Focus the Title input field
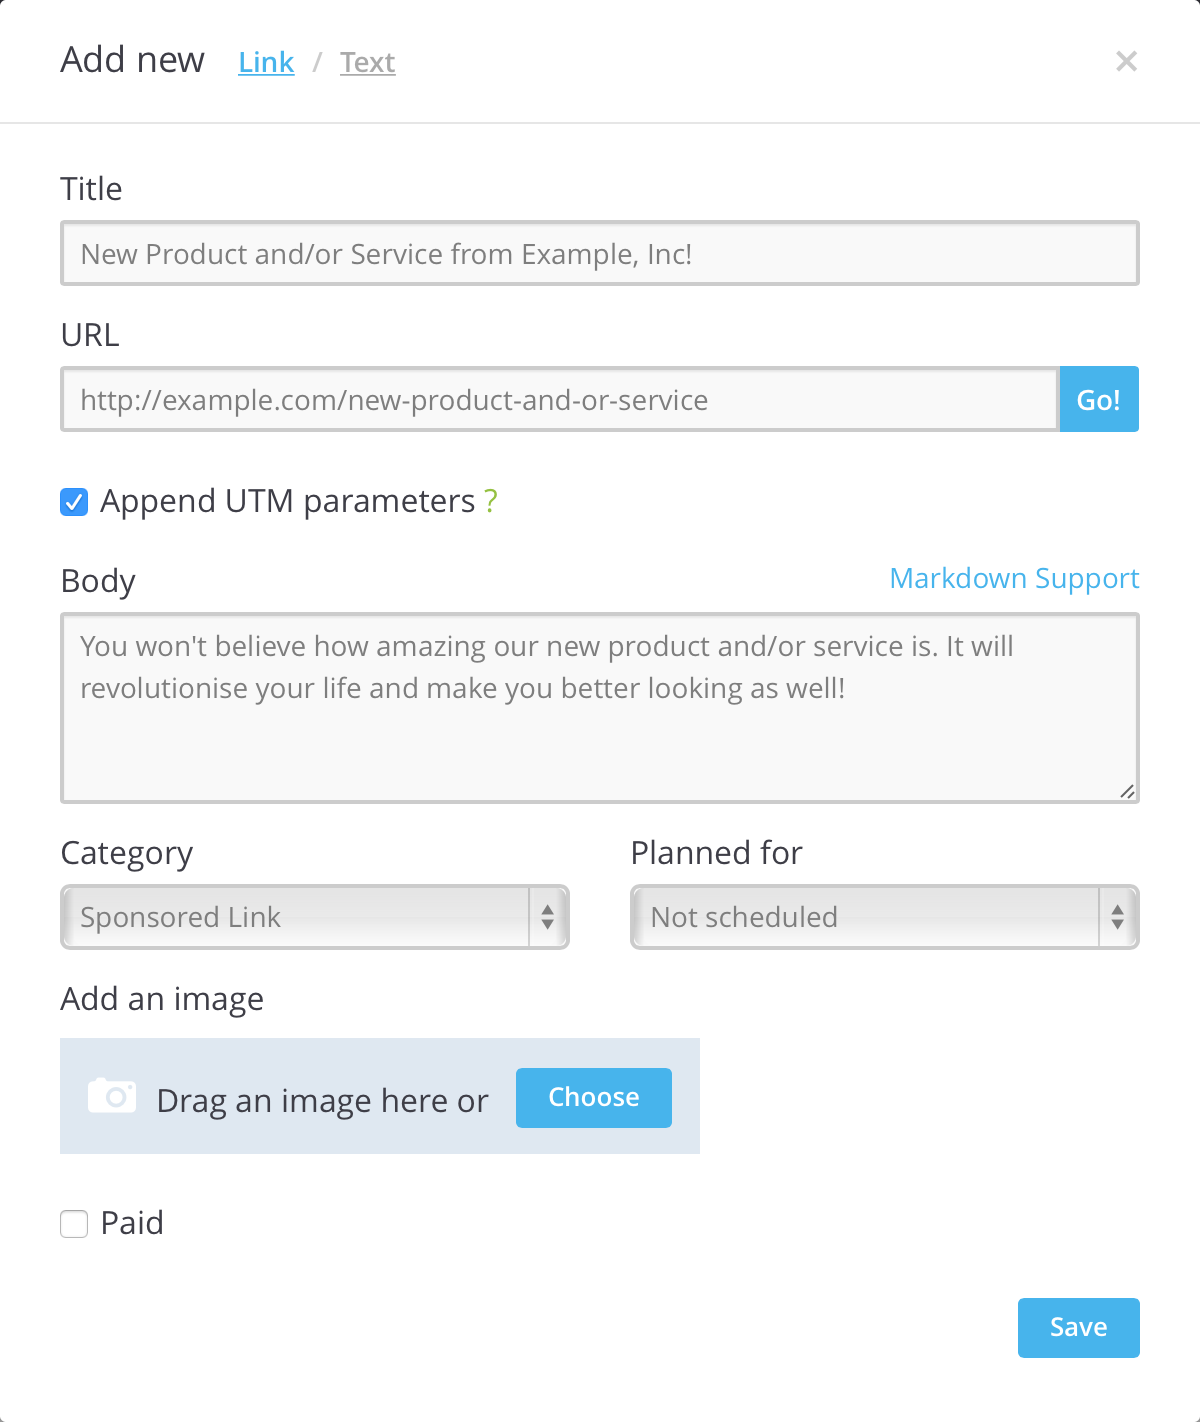1200x1422 pixels. (x=599, y=253)
